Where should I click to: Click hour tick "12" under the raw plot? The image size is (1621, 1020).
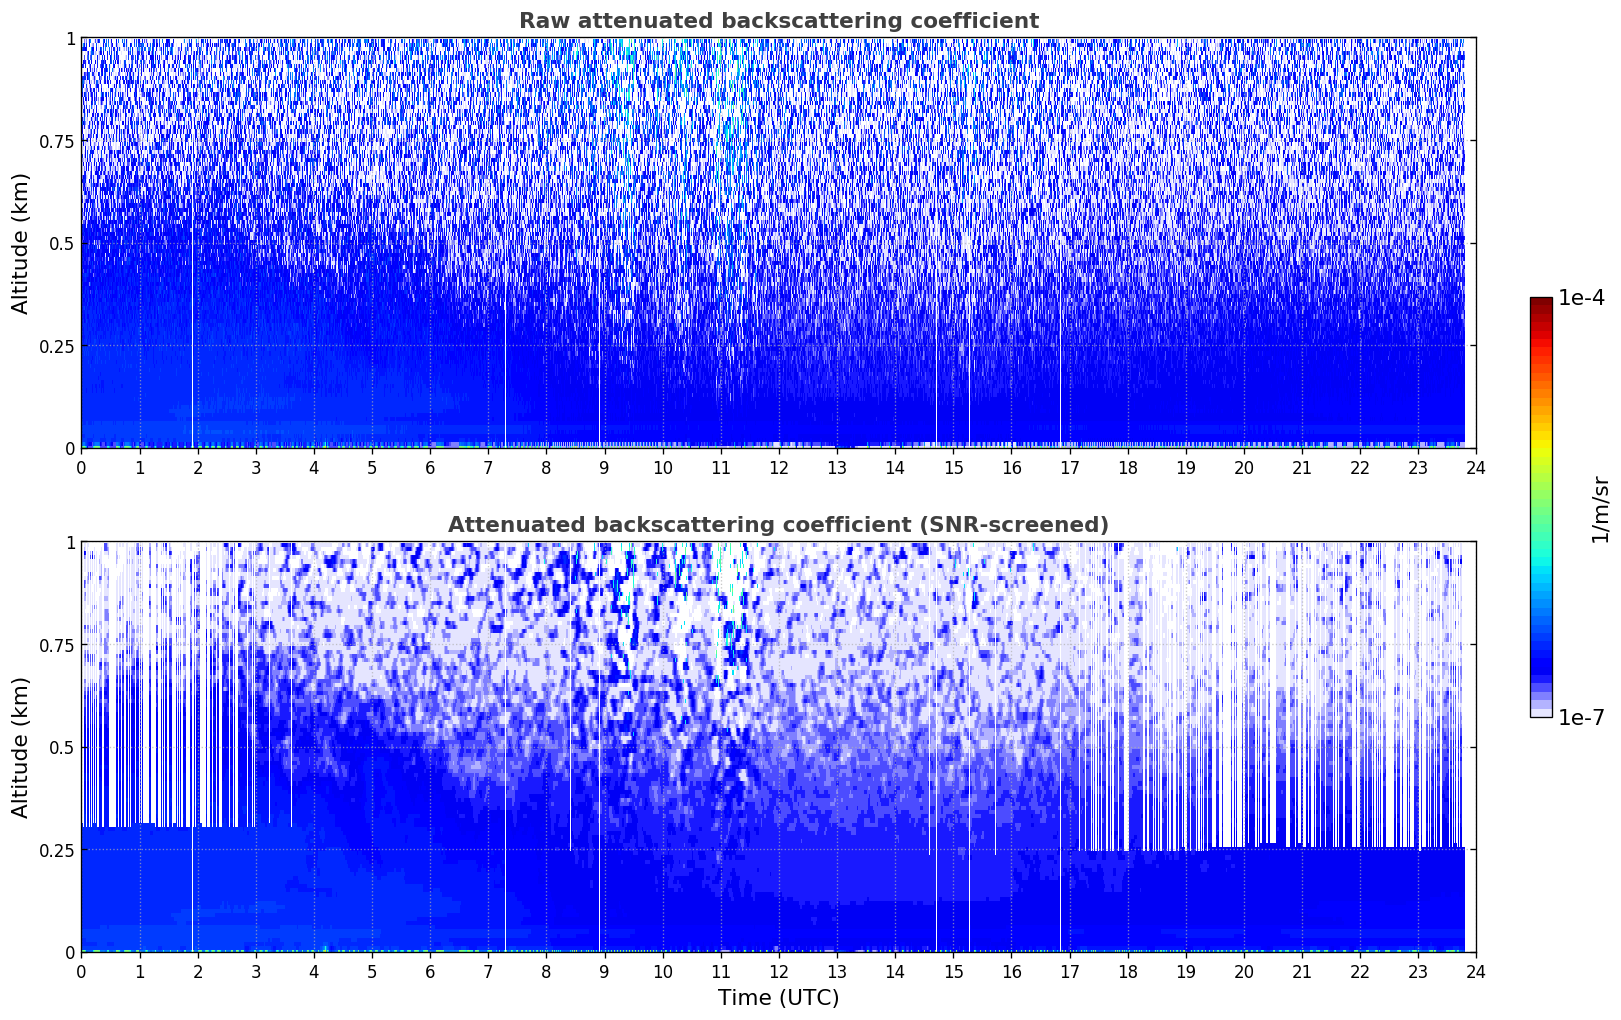779,467
